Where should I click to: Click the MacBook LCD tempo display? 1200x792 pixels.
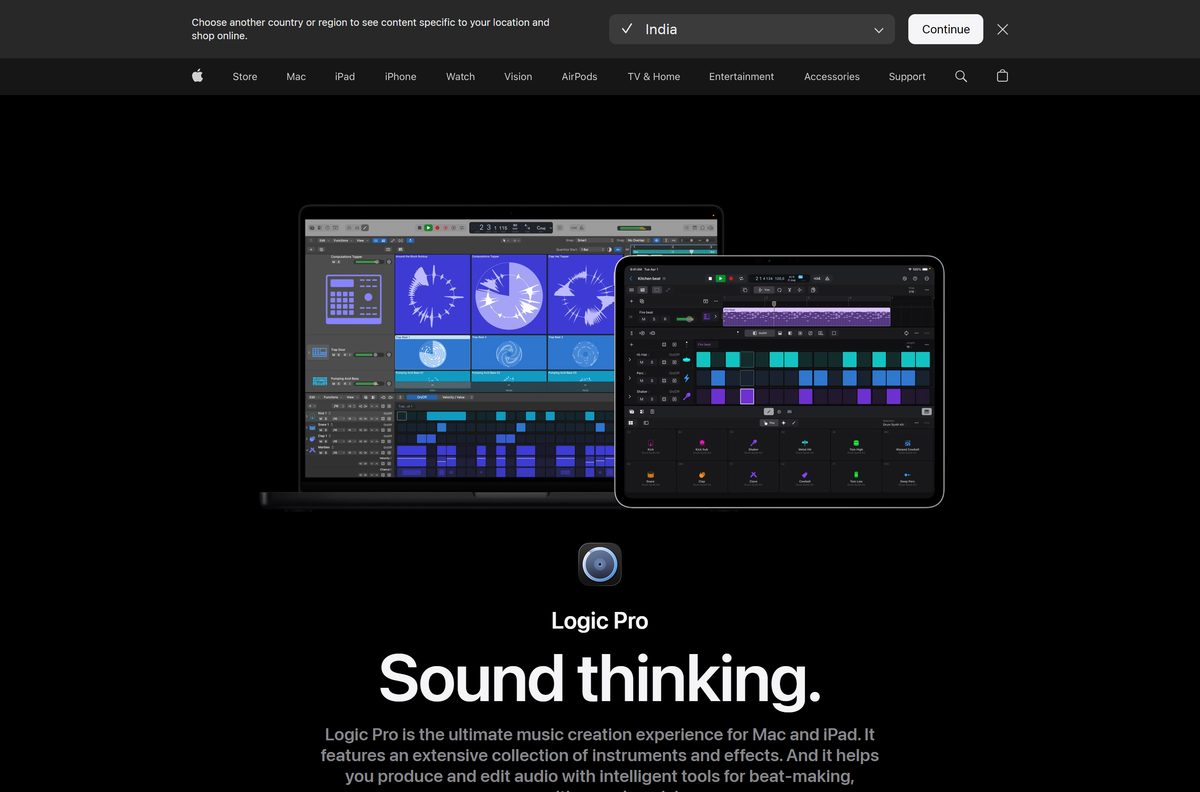[x=511, y=228]
